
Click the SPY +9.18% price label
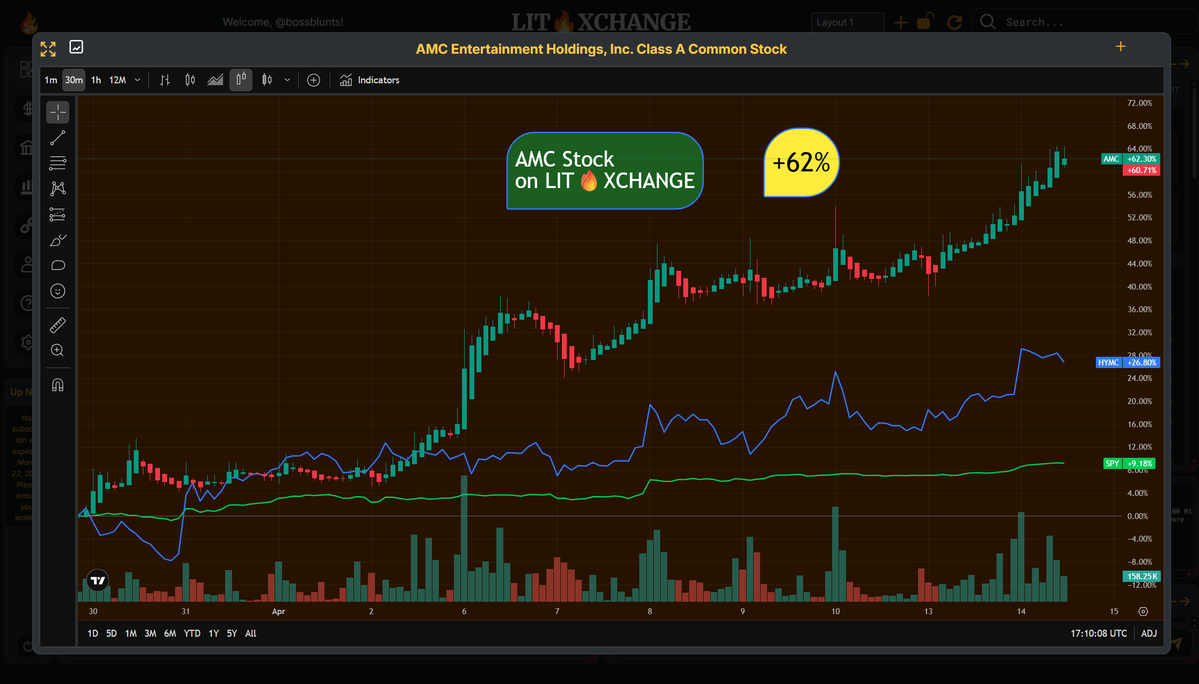[x=1129, y=463]
